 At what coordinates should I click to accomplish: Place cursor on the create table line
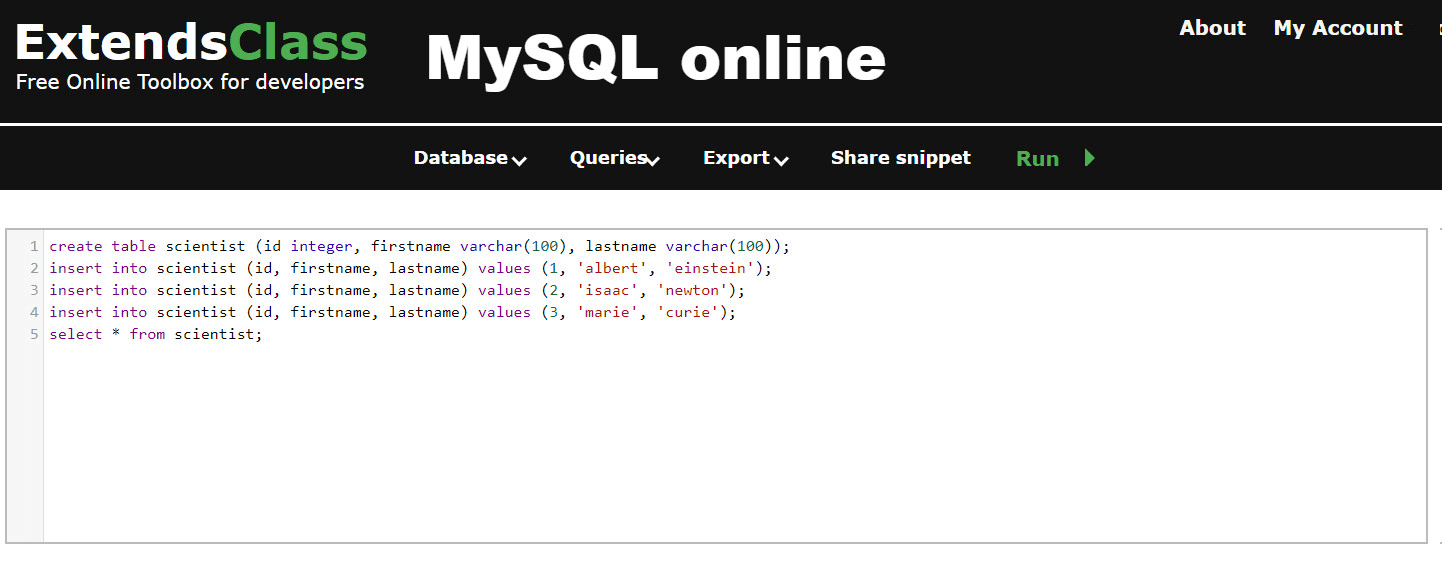coord(420,246)
